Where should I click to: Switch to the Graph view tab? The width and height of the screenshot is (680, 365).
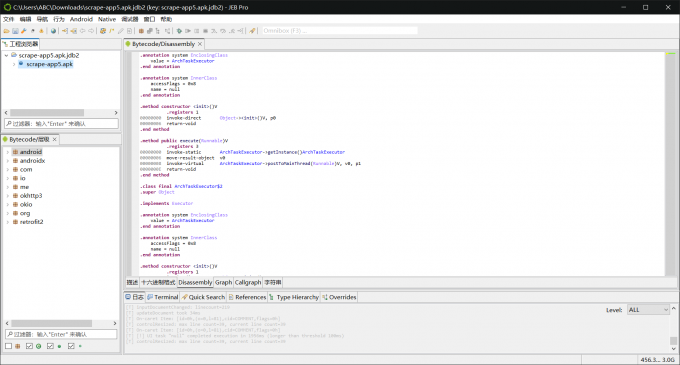pyautogui.click(x=223, y=282)
